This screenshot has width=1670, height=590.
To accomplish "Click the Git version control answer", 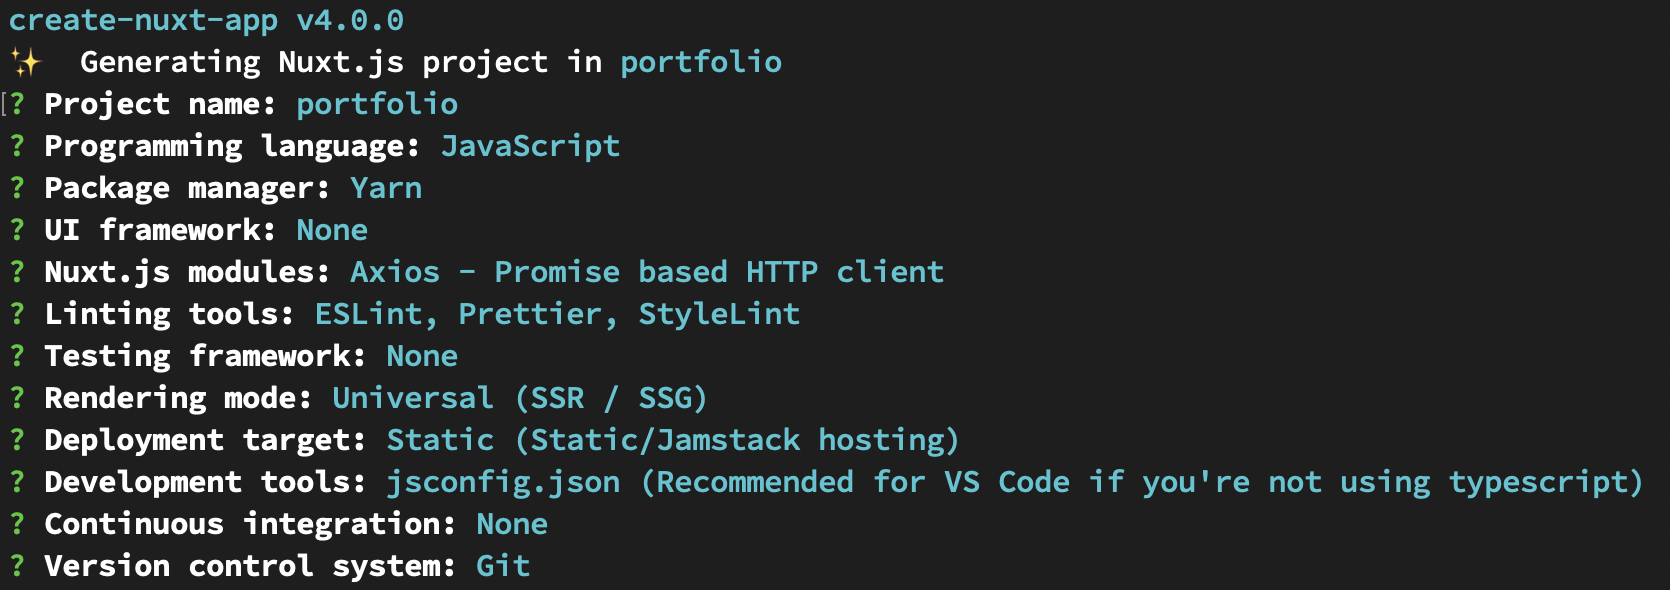I will click(503, 566).
